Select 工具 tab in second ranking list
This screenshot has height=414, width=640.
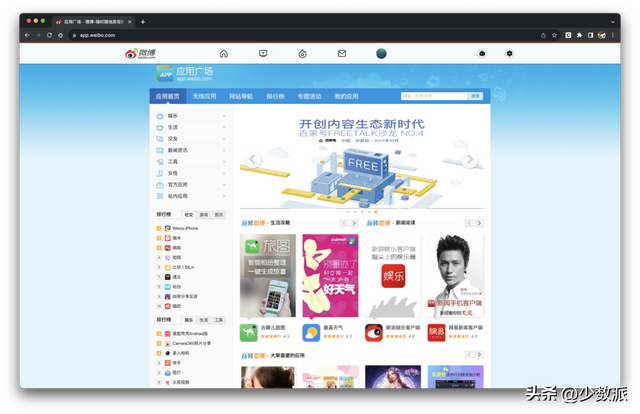click(x=219, y=320)
